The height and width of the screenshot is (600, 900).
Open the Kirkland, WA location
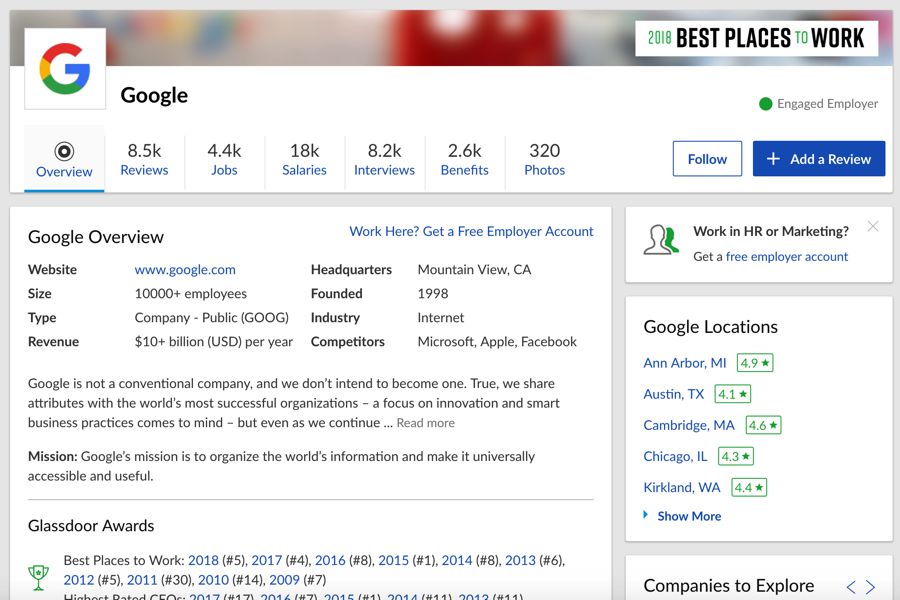(682, 487)
